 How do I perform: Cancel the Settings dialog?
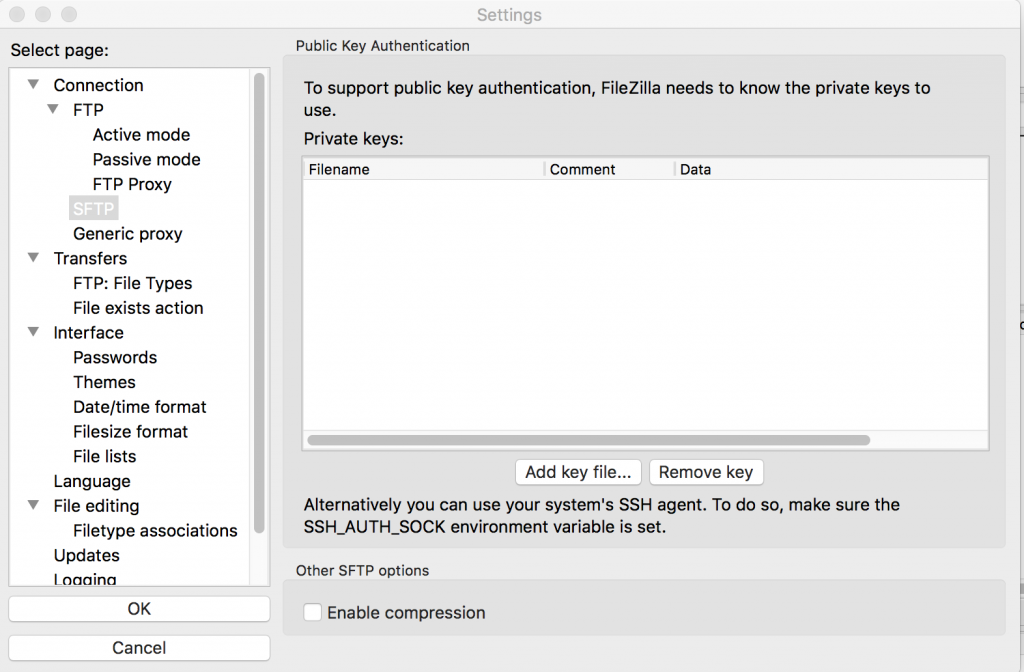point(139,648)
